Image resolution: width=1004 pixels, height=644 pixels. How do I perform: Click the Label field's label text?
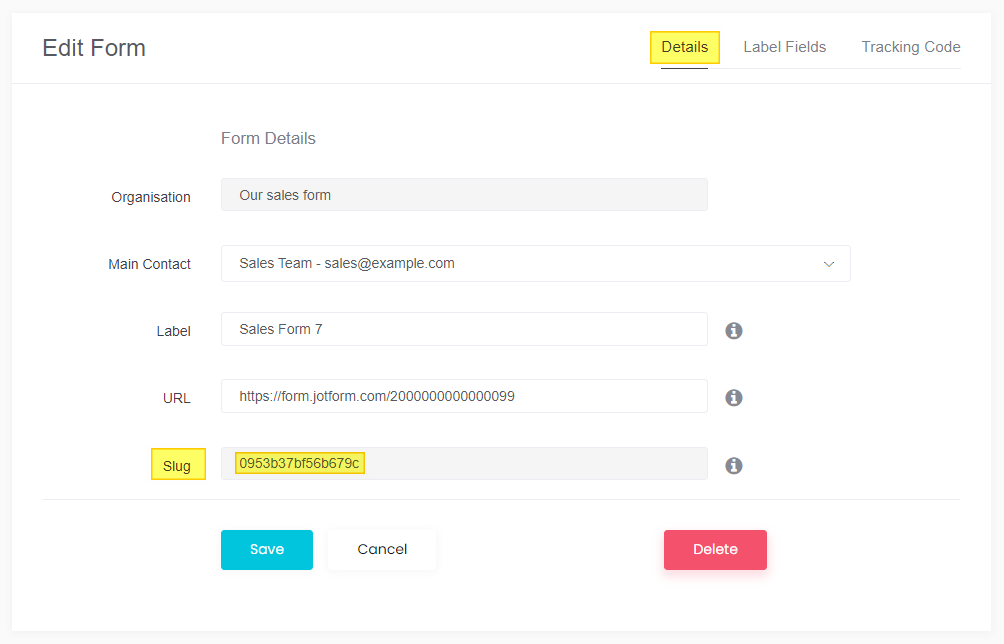(x=174, y=331)
